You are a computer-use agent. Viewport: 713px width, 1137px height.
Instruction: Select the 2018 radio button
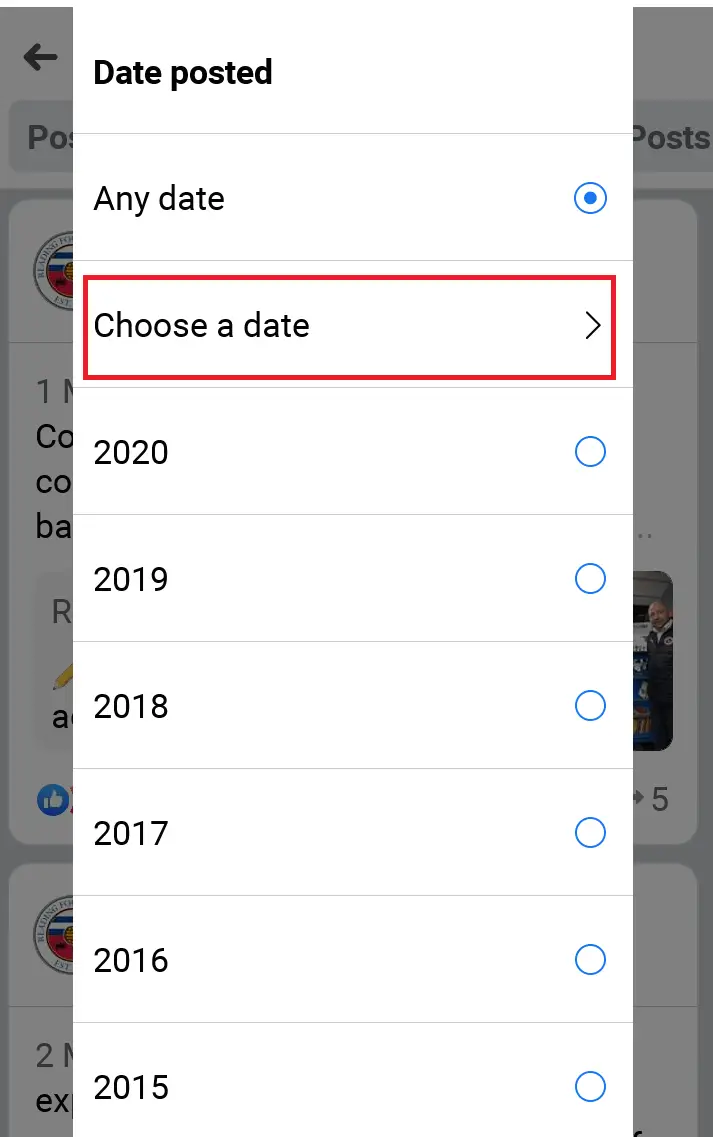(591, 706)
